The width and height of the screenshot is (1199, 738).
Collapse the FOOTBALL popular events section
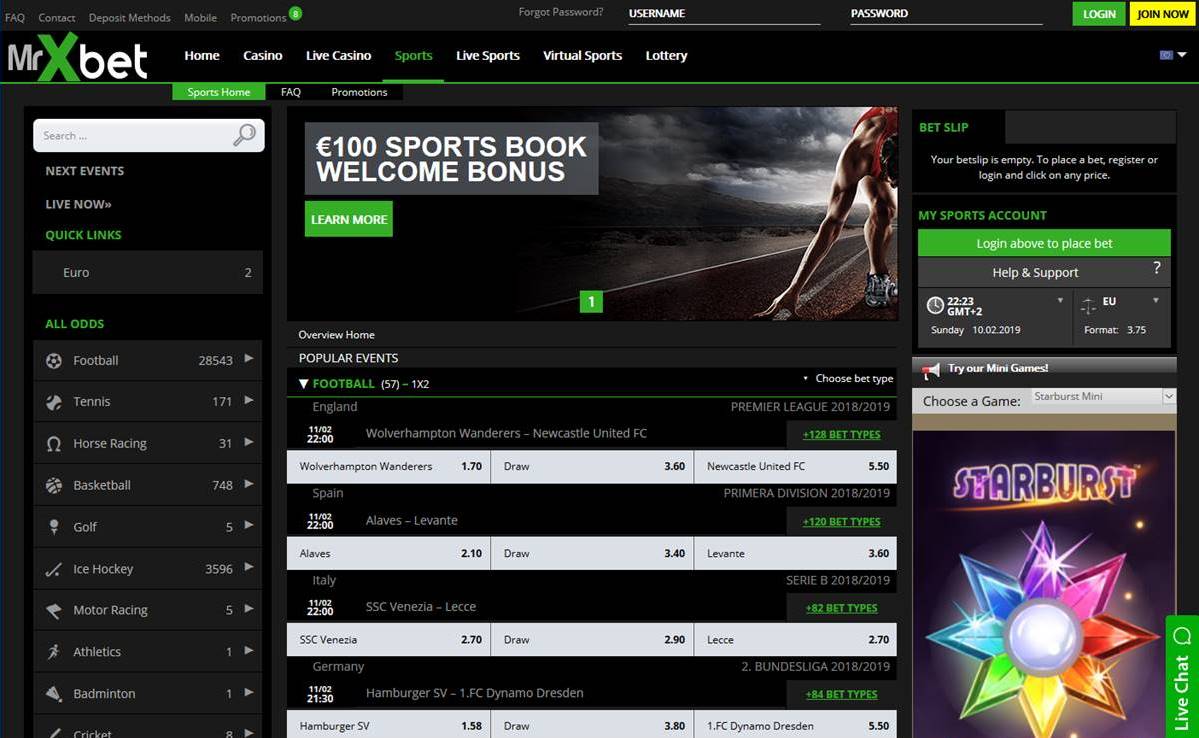tap(304, 384)
